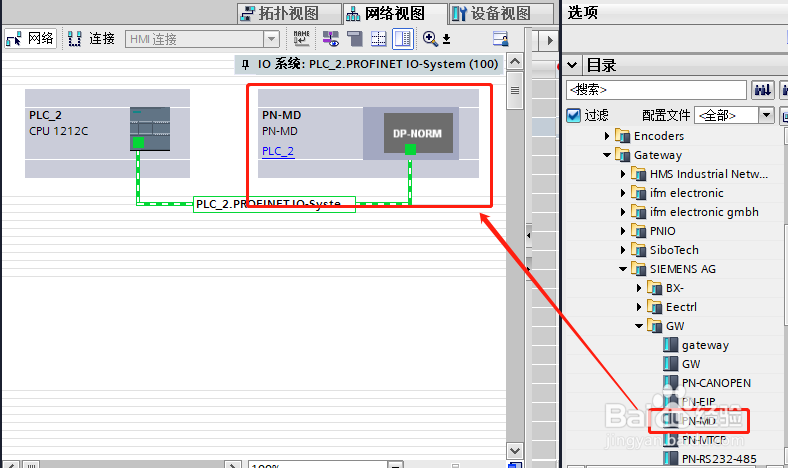Expand the BX- folder
The height and width of the screenshot is (468, 788).
click(639, 288)
